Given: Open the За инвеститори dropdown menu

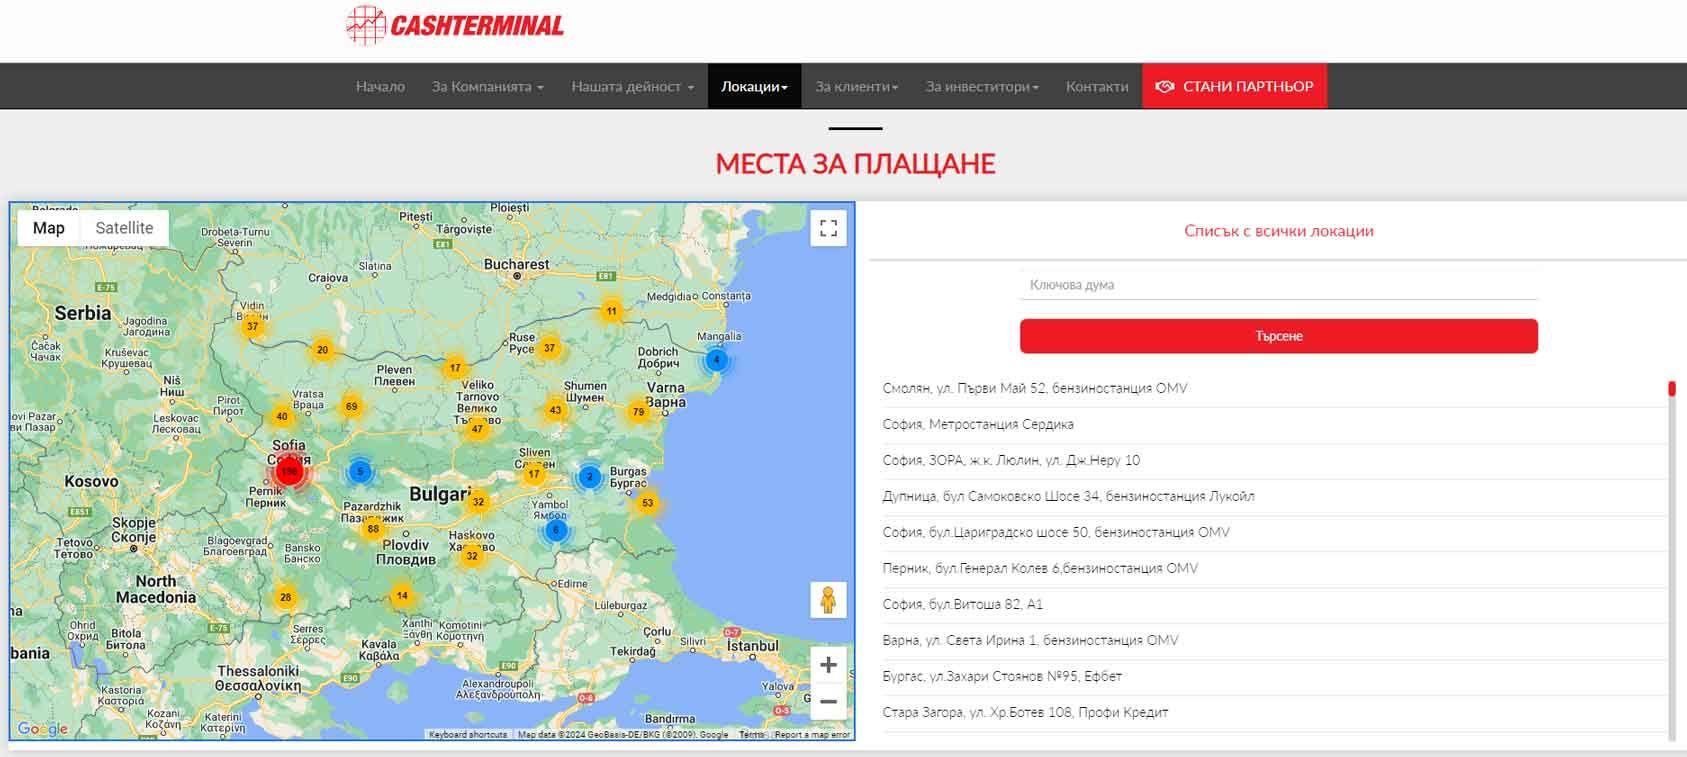Looking at the screenshot, I should (x=982, y=86).
